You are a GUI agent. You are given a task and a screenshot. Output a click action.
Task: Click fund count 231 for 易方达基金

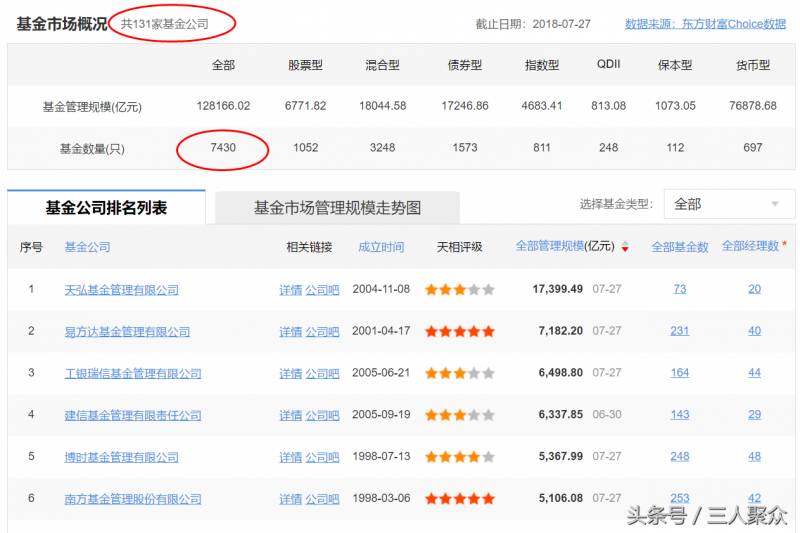click(680, 331)
